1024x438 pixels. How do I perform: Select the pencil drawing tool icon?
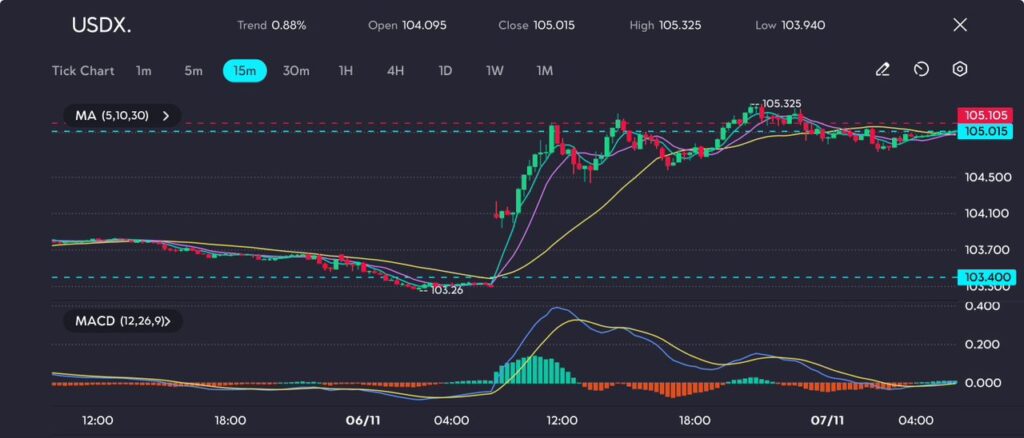[x=882, y=70]
